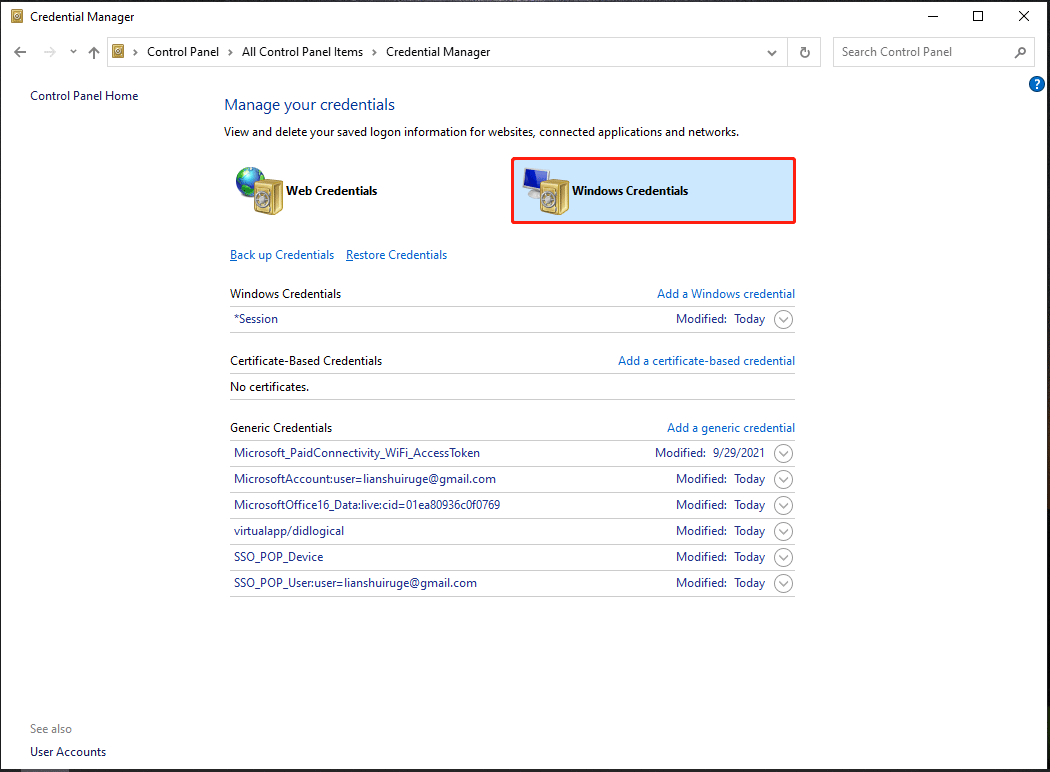Click the Windows Credentials monitor safe icon

coord(546,191)
